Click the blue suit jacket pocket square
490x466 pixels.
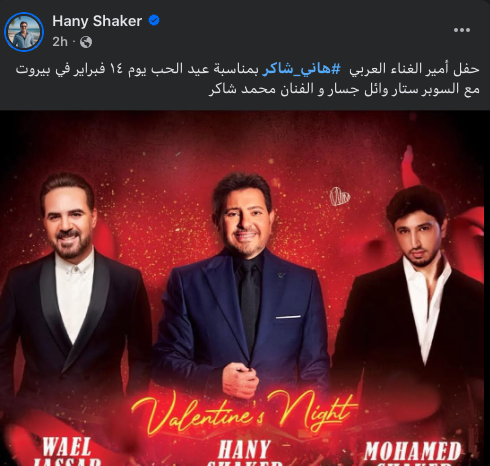tap(288, 317)
